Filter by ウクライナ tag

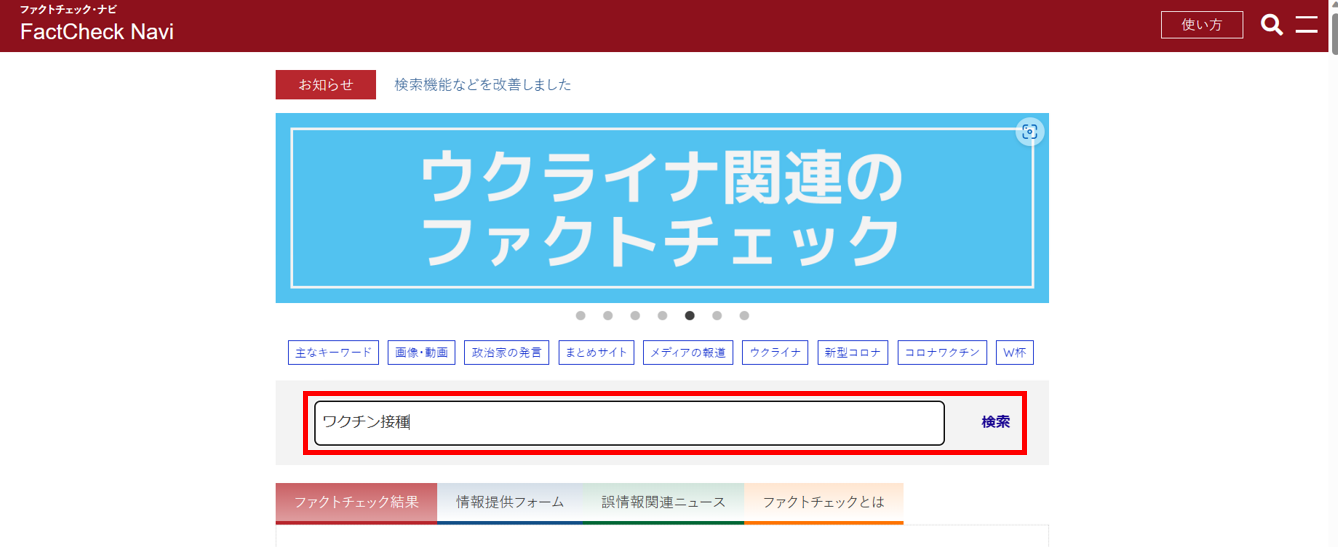pyautogui.click(x=775, y=353)
